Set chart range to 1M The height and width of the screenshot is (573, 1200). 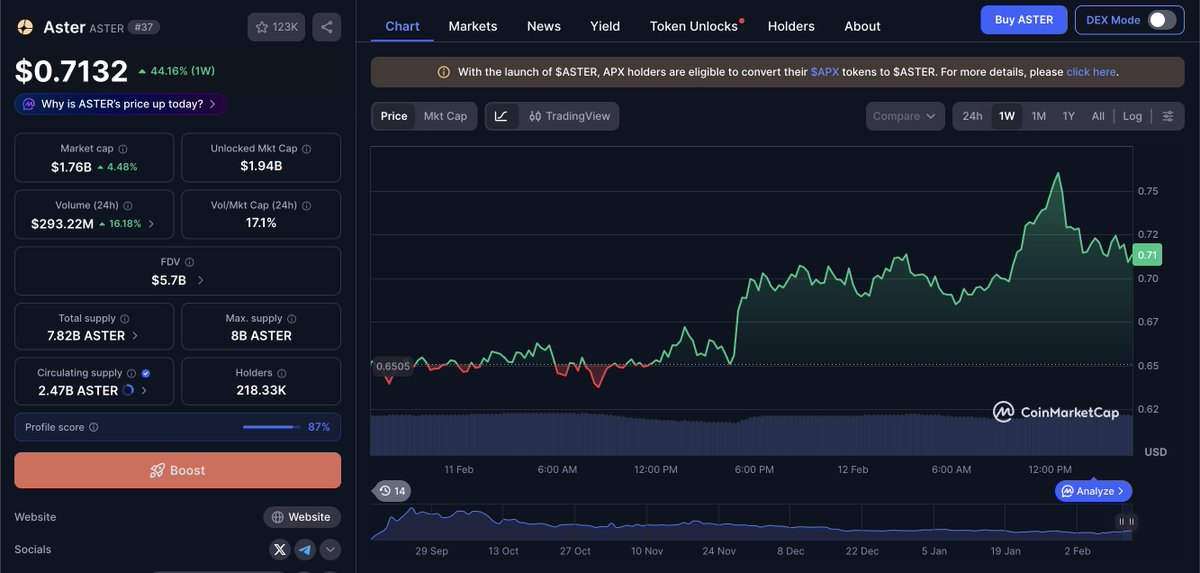click(1039, 116)
